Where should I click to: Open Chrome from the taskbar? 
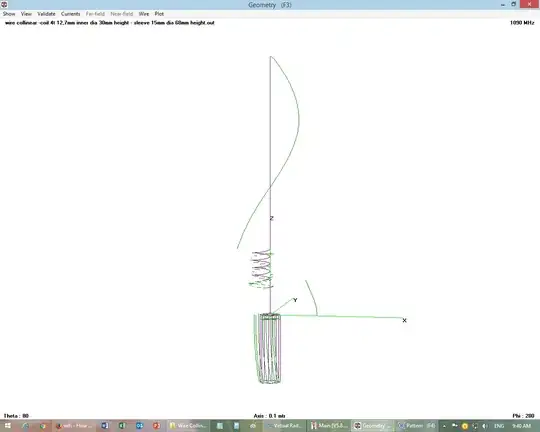[43, 426]
